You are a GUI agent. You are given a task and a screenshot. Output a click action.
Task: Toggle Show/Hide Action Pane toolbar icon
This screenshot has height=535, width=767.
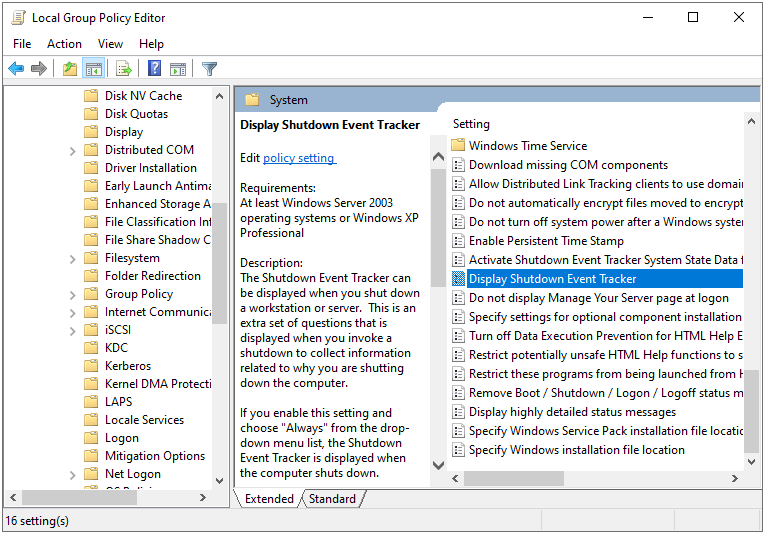[x=178, y=69]
